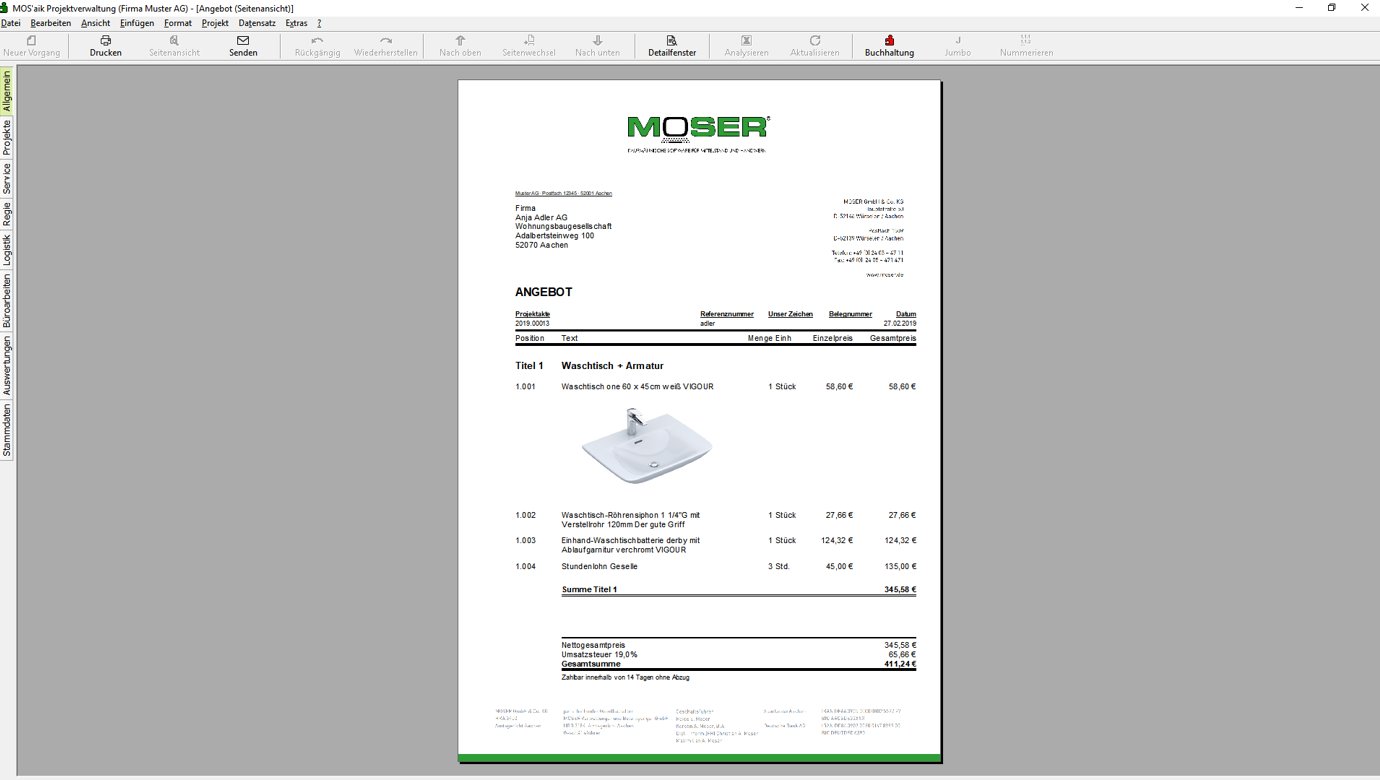Click the Nach unten arrow icon

tap(598, 41)
